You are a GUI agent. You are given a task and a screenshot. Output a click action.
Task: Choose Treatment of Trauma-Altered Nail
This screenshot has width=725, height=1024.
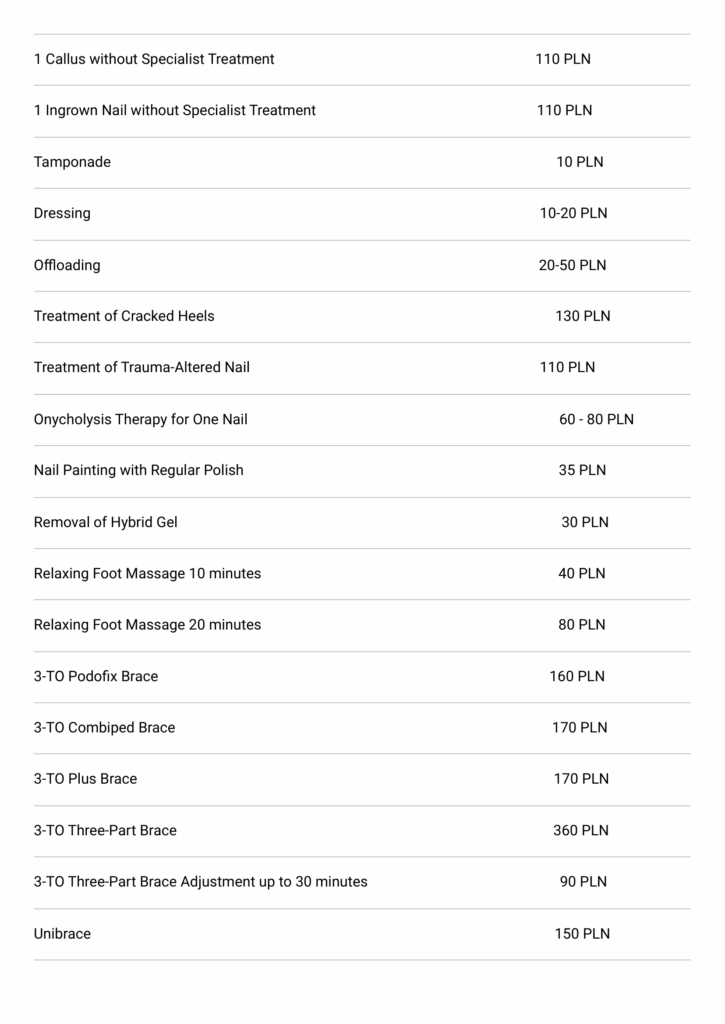click(142, 367)
